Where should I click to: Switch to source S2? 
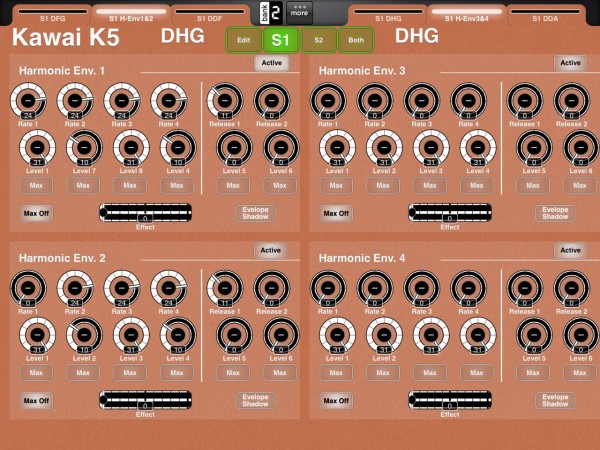coord(318,40)
